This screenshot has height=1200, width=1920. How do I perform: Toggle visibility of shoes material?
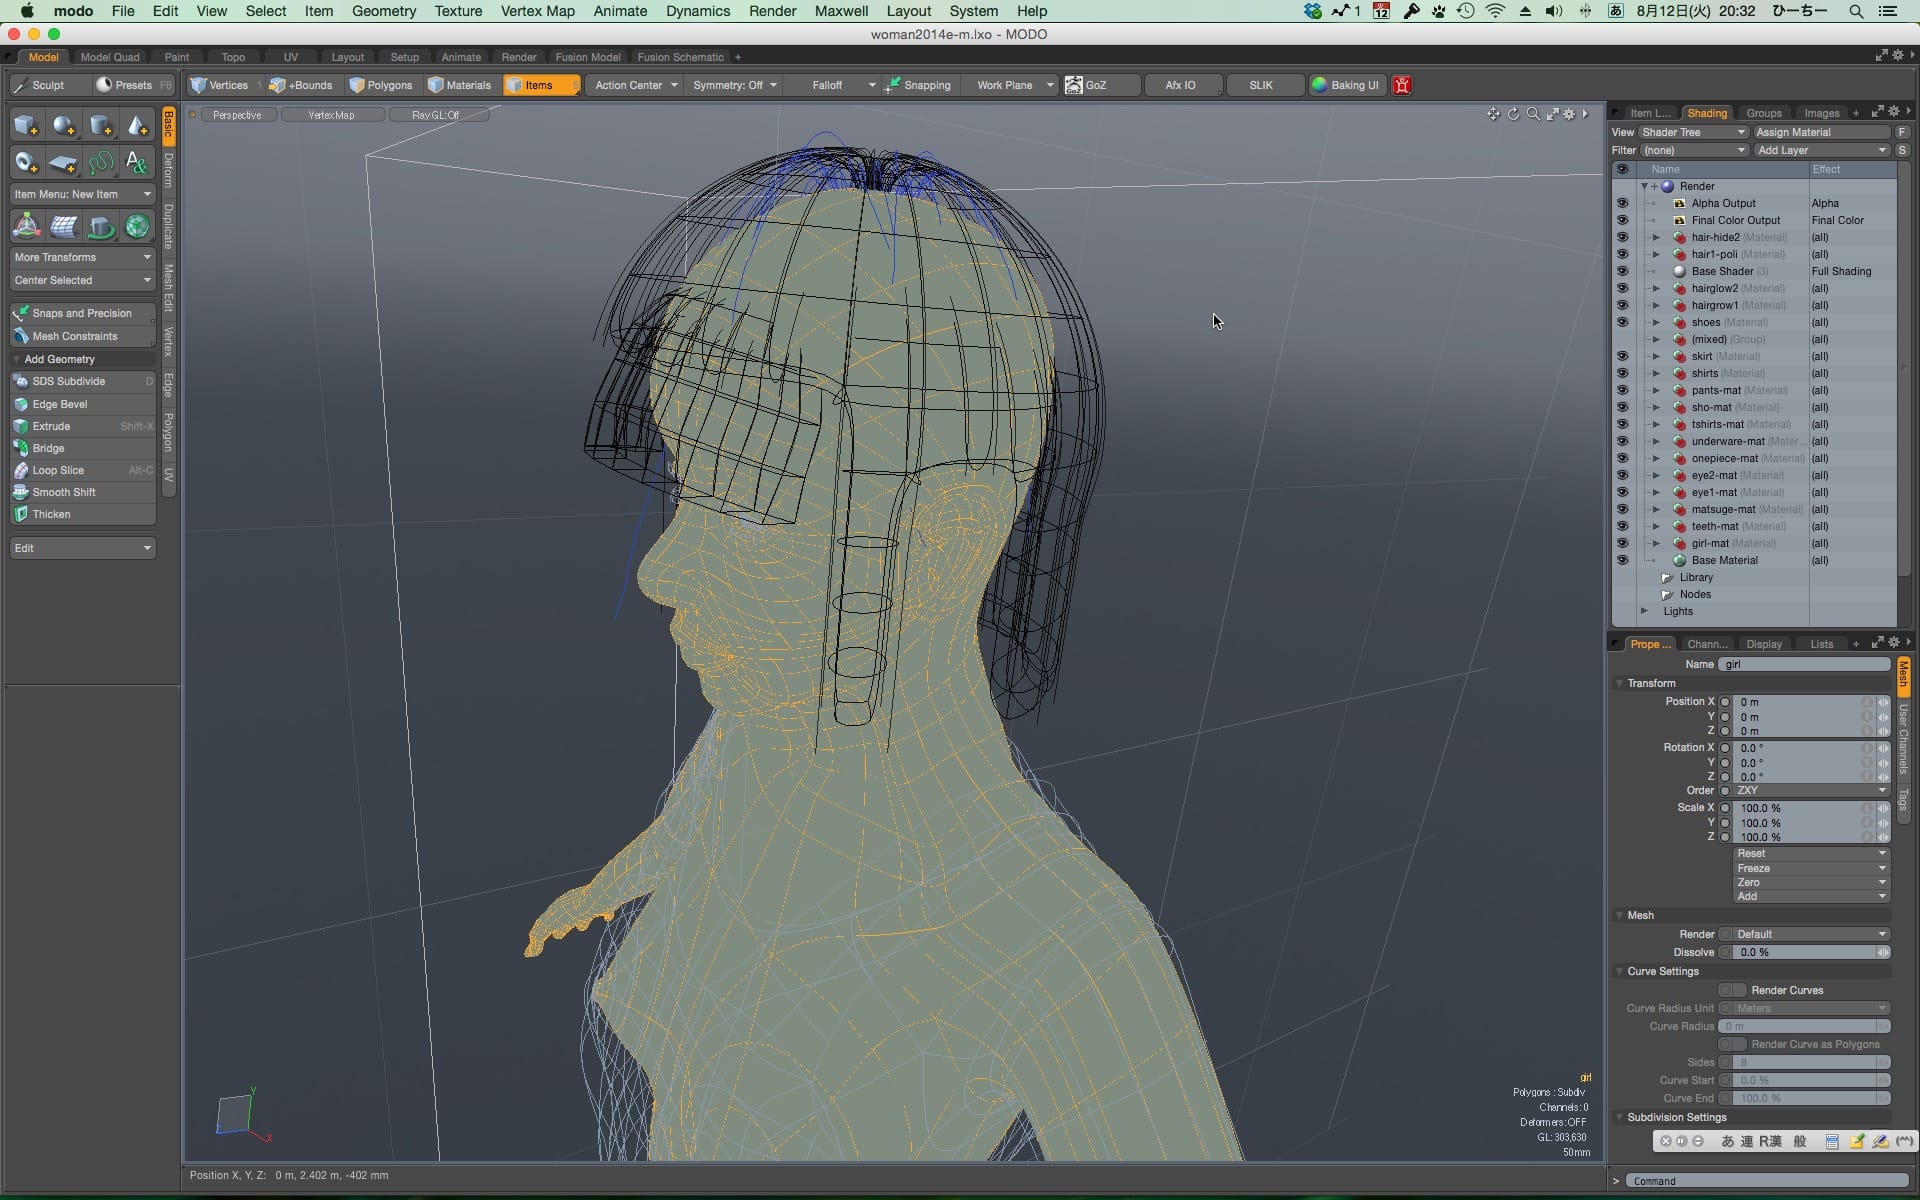click(1622, 322)
